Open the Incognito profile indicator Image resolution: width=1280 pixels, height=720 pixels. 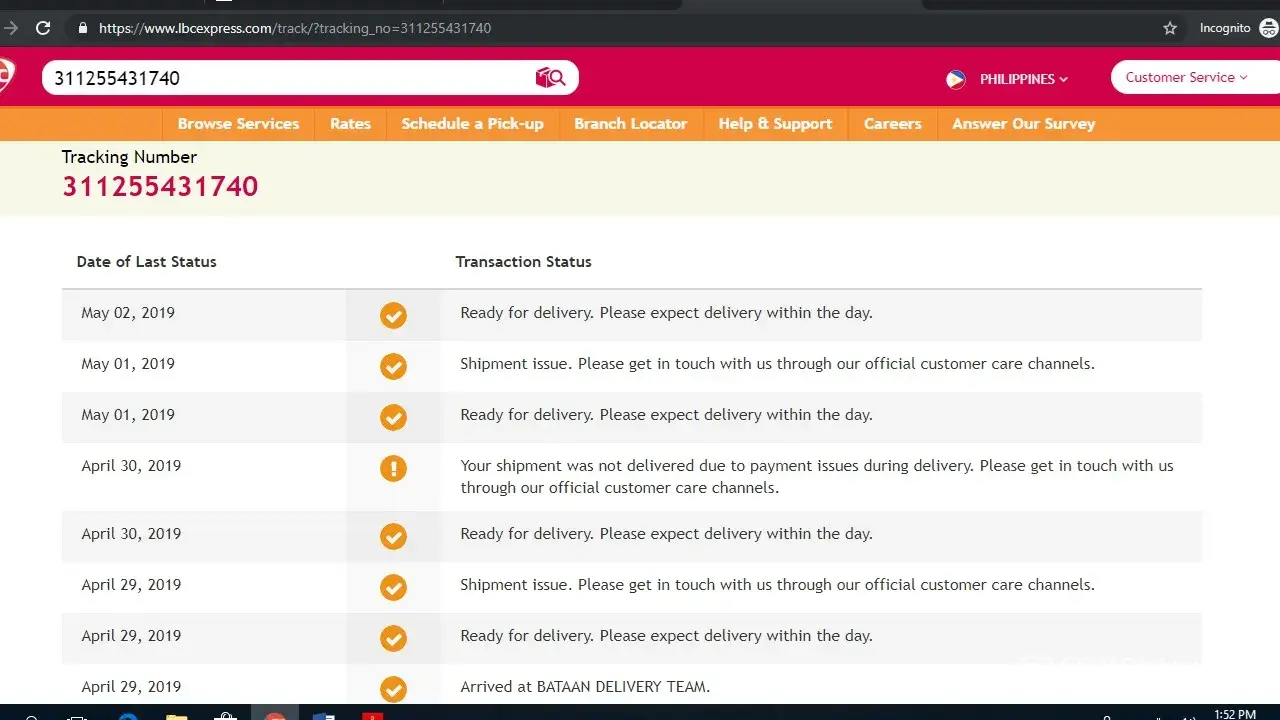pos(1239,28)
